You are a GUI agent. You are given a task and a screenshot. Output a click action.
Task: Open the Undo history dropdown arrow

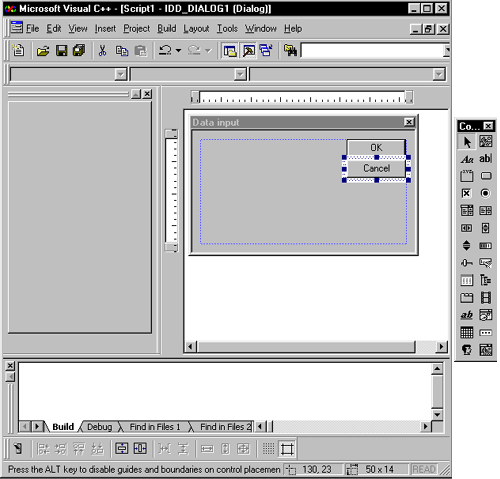click(179, 51)
